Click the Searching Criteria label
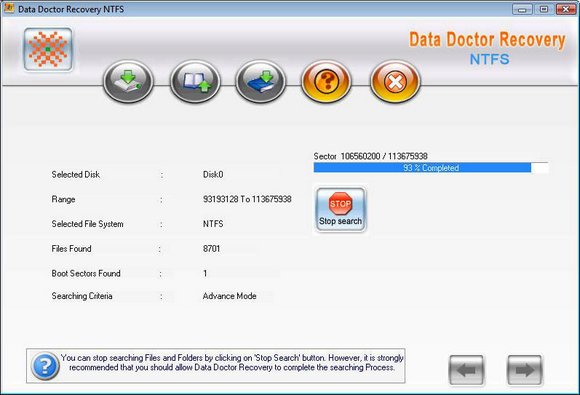This screenshot has width=580, height=395. point(82,296)
